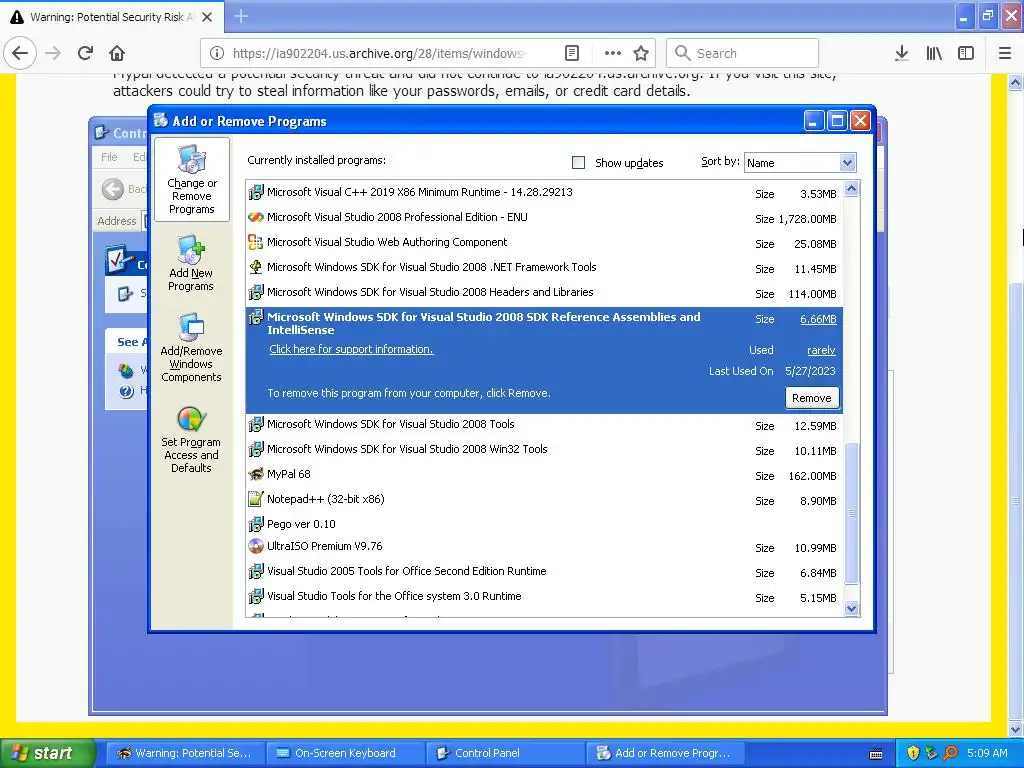Click the security shield tray icon
Screen dimensions: 1024x768
[913, 753]
